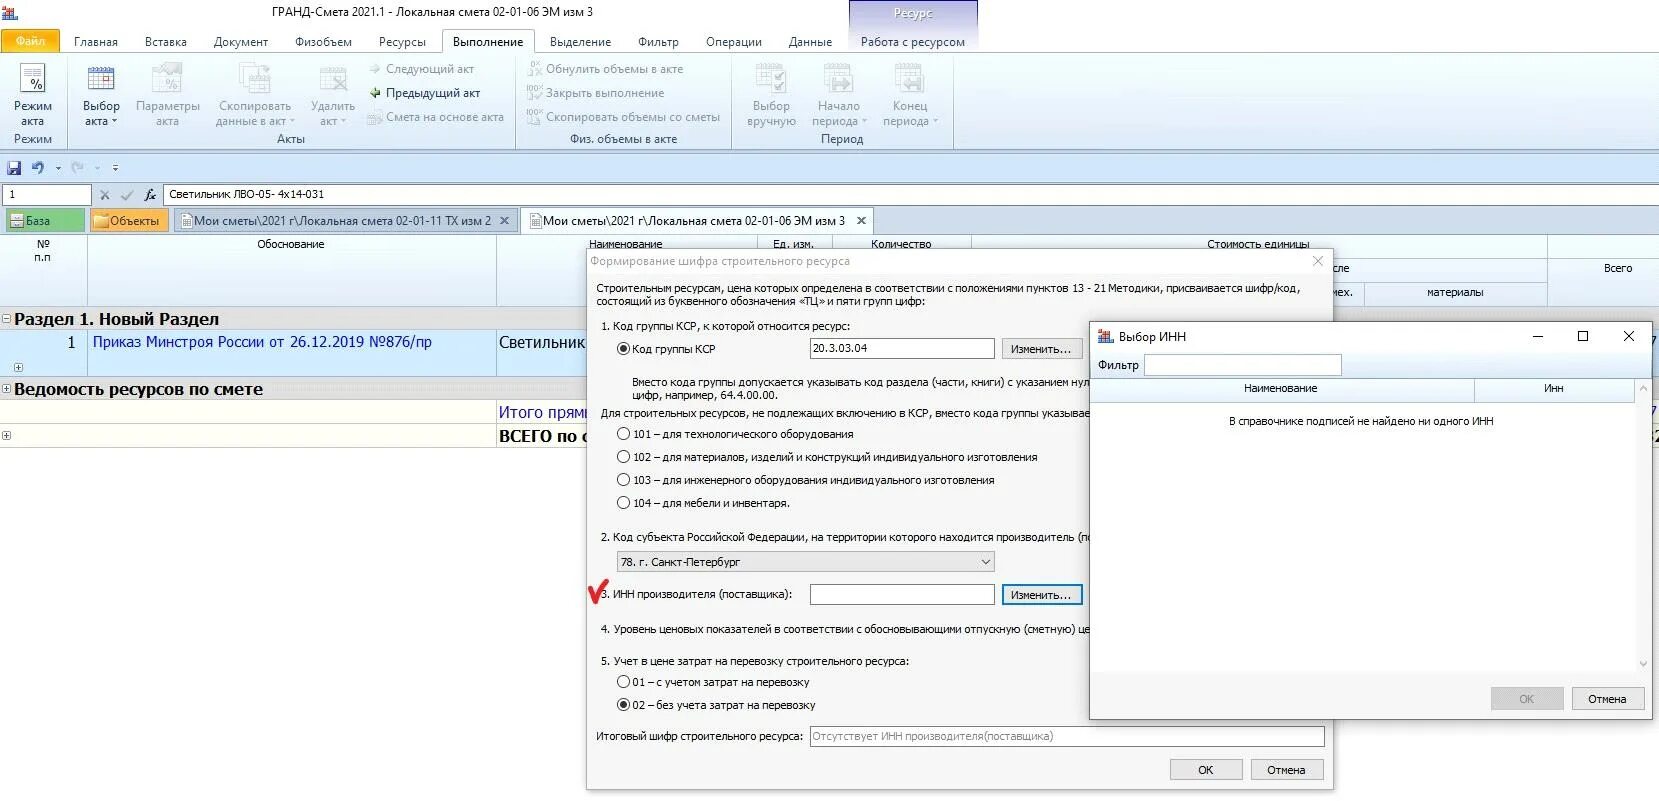Switch to the Главная ribbon tab

point(96,42)
